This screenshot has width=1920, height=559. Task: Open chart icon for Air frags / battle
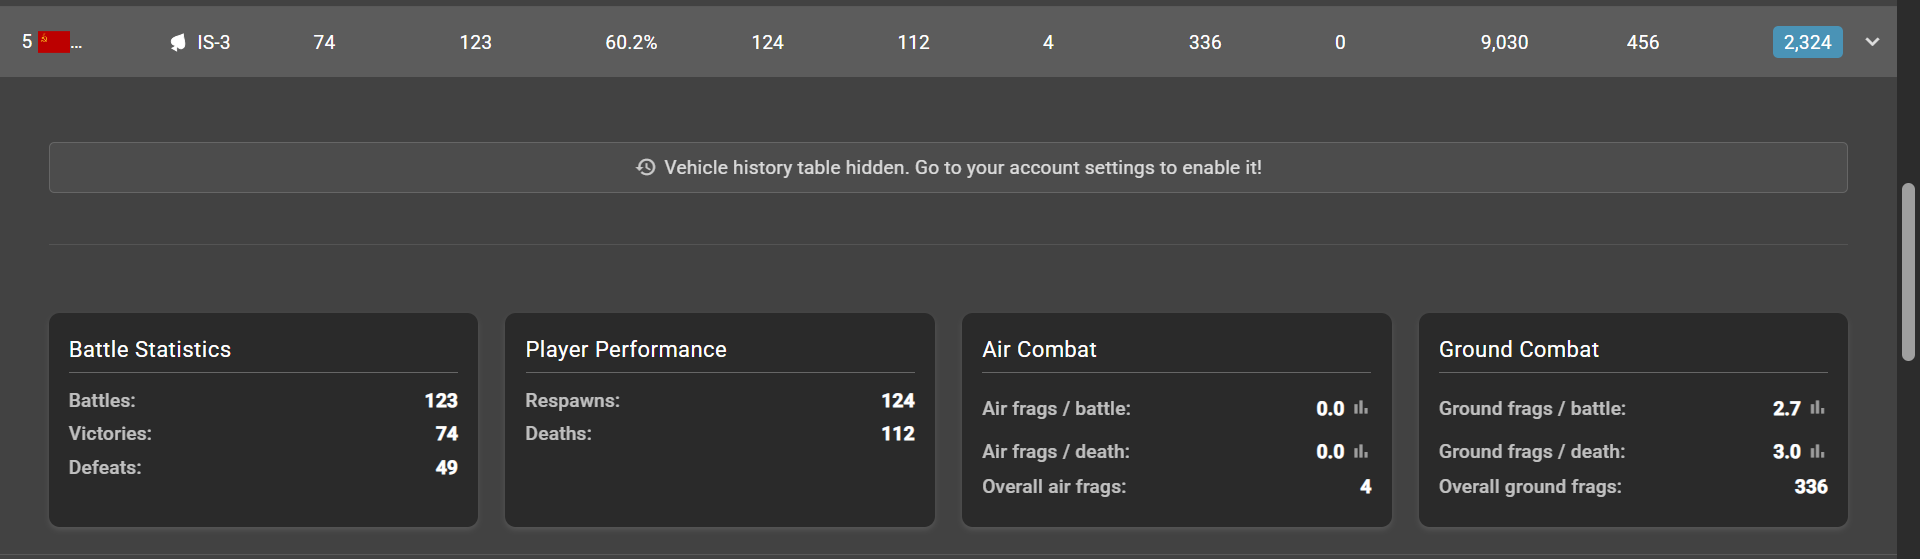tap(1361, 408)
